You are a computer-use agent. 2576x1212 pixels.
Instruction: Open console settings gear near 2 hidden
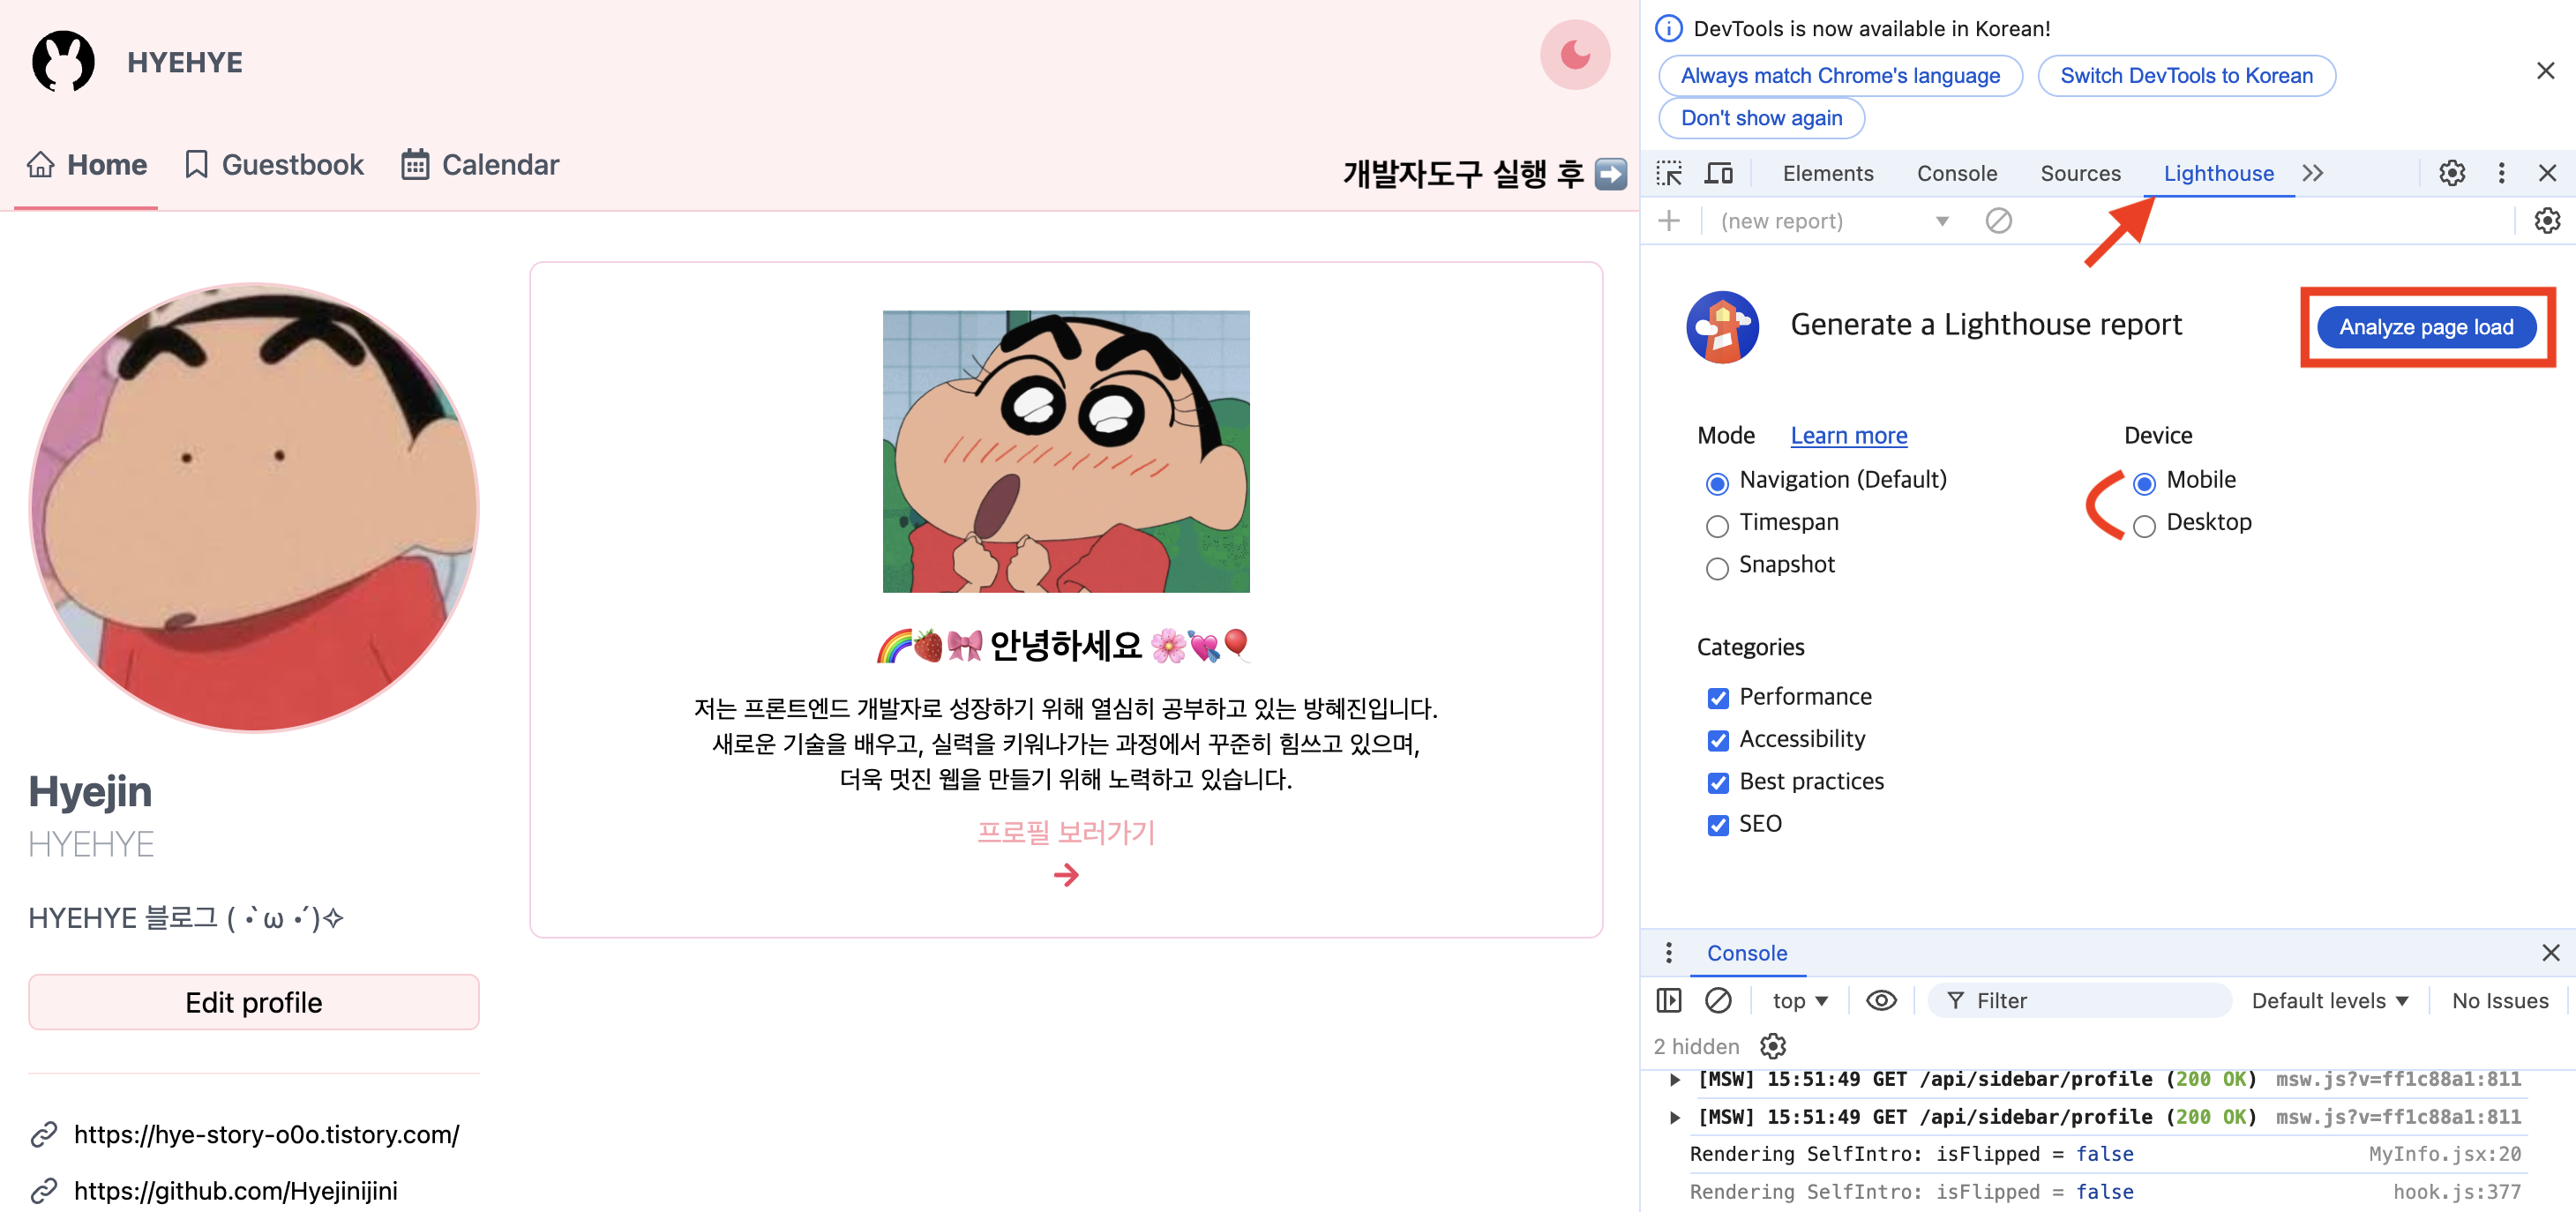(x=1772, y=1046)
